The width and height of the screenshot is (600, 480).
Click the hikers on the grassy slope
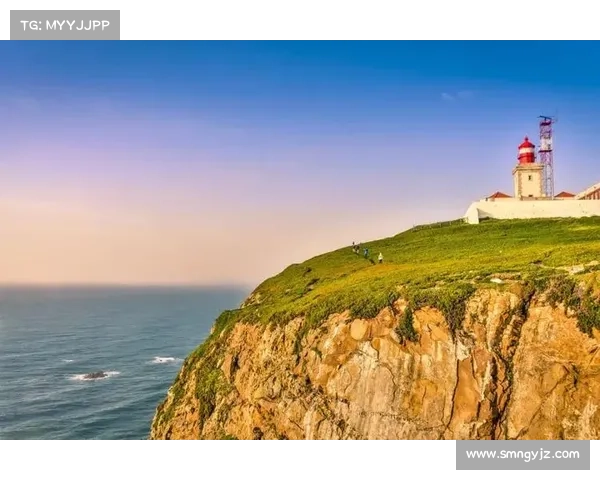365,252
